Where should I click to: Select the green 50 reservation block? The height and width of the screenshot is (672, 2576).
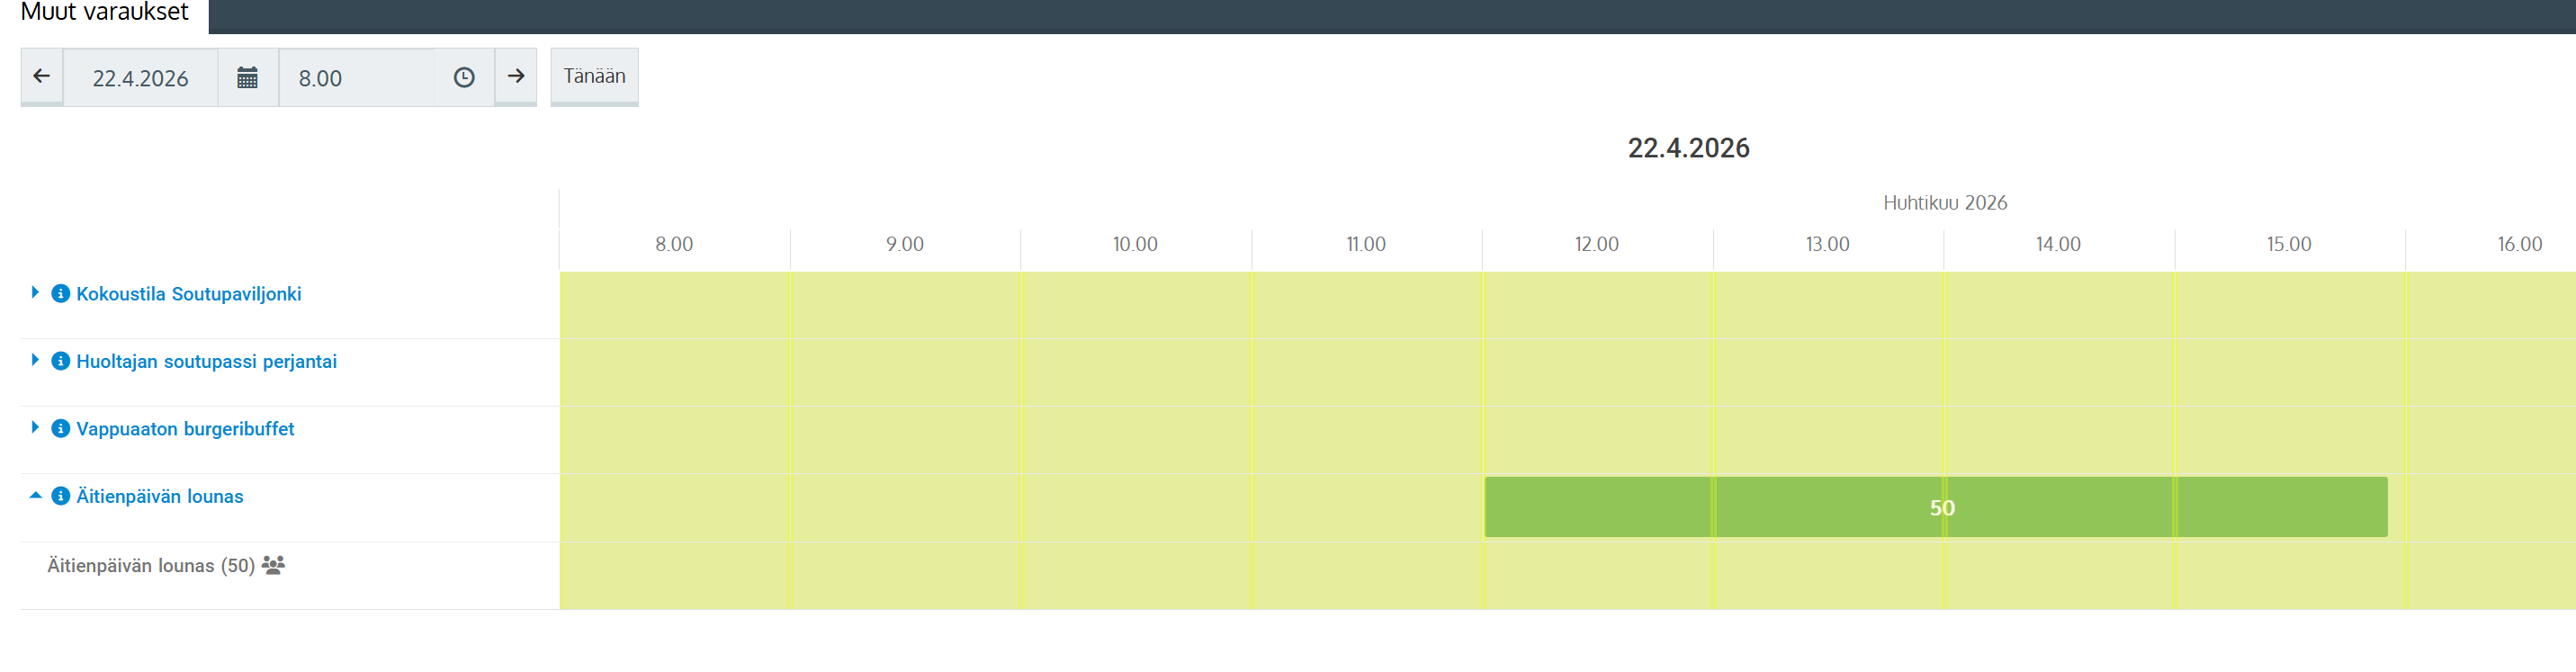tap(1936, 508)
